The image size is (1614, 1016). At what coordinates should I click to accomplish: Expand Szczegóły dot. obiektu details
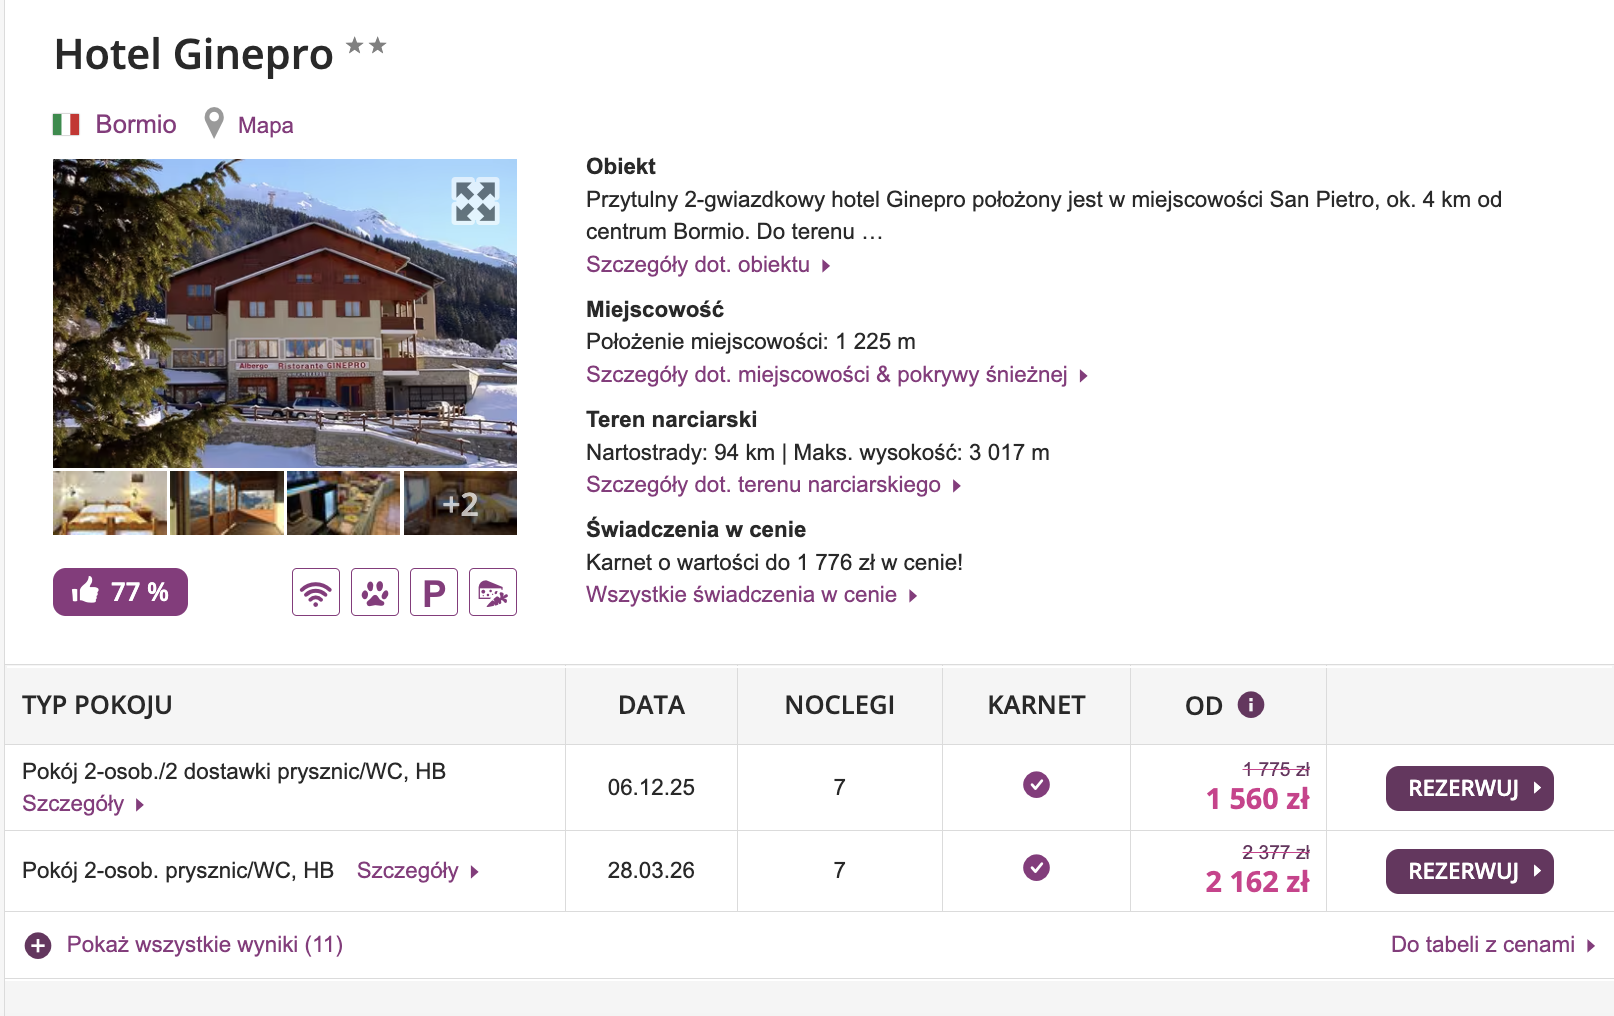click(698, 264)
